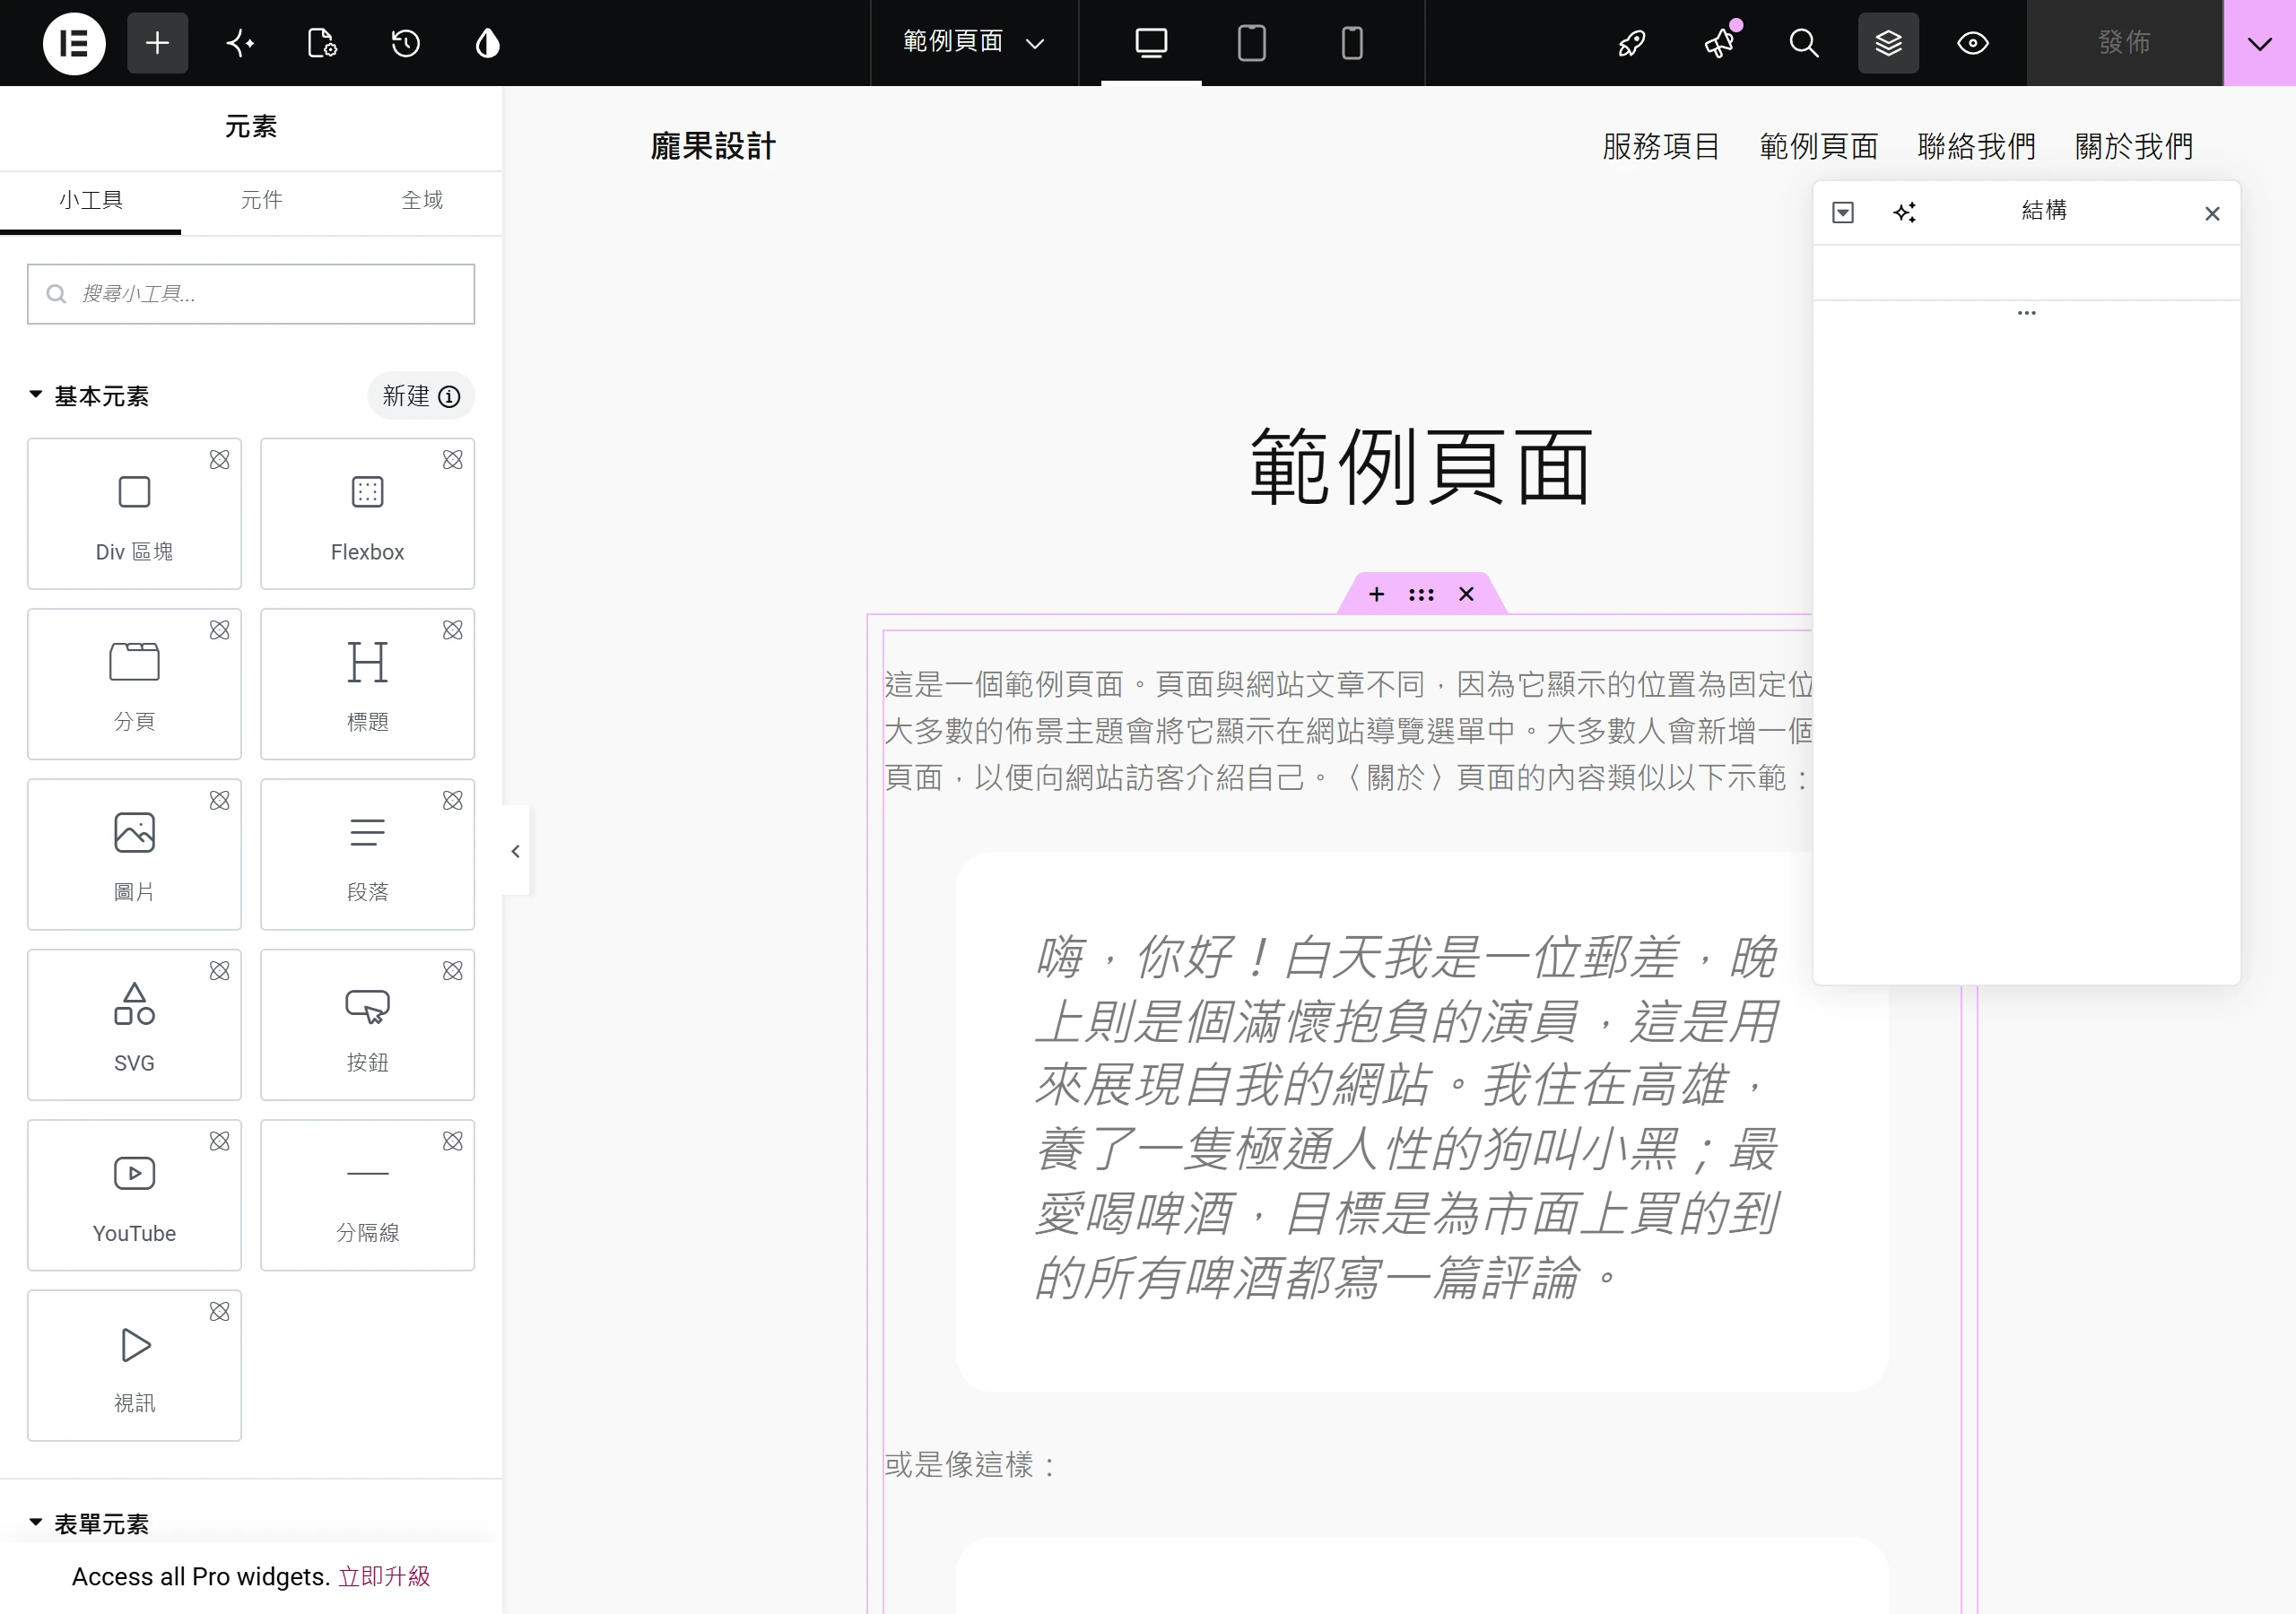Open publish options arrow
Screen dimensions: 2296x1614
click(2259, 43)
